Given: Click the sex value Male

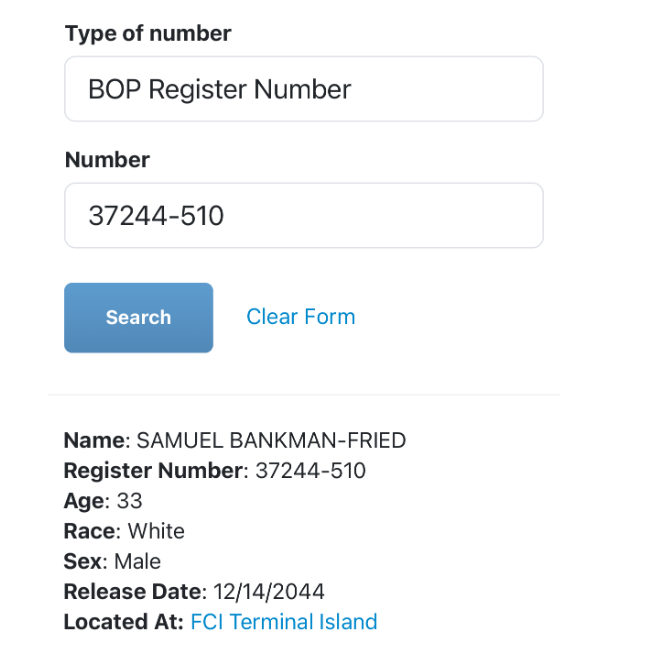Looking at the screenshot, I should 137,561.
